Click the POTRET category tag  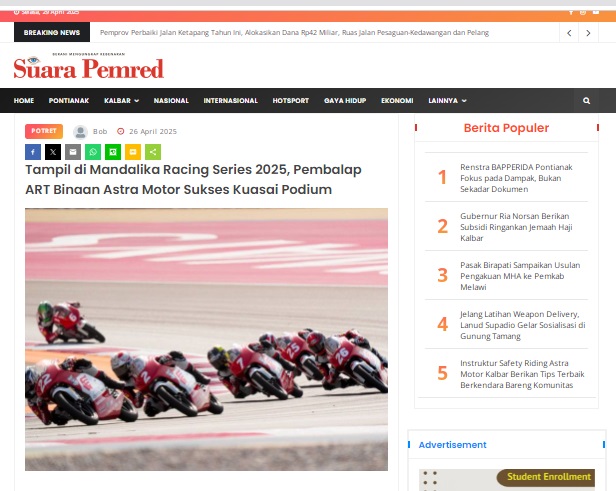(44, 131)
